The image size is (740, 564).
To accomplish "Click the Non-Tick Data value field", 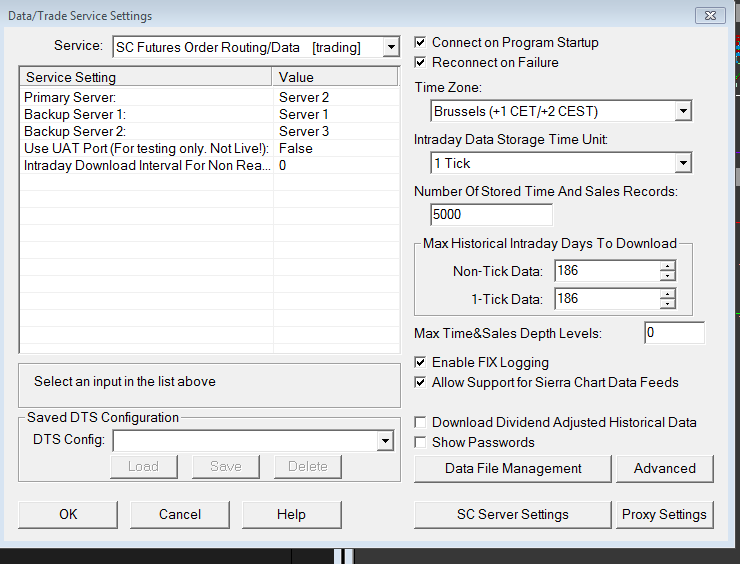I will coord(607,271).
